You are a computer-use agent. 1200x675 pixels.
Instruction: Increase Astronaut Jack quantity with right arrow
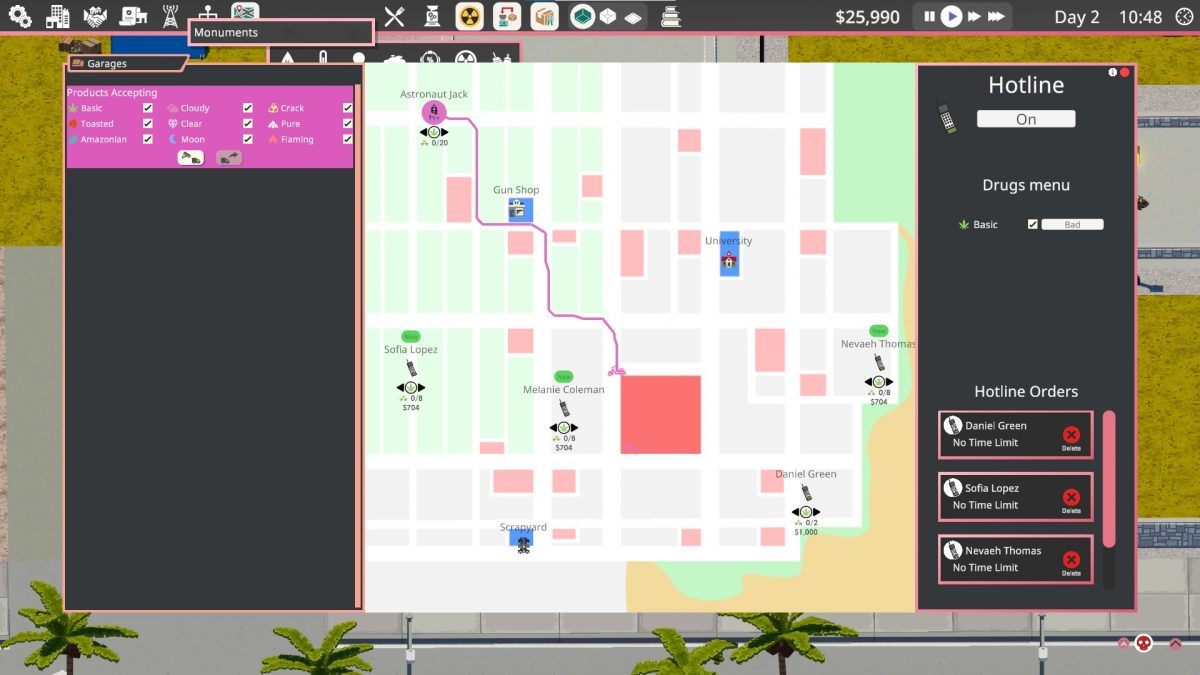(445, 132)
